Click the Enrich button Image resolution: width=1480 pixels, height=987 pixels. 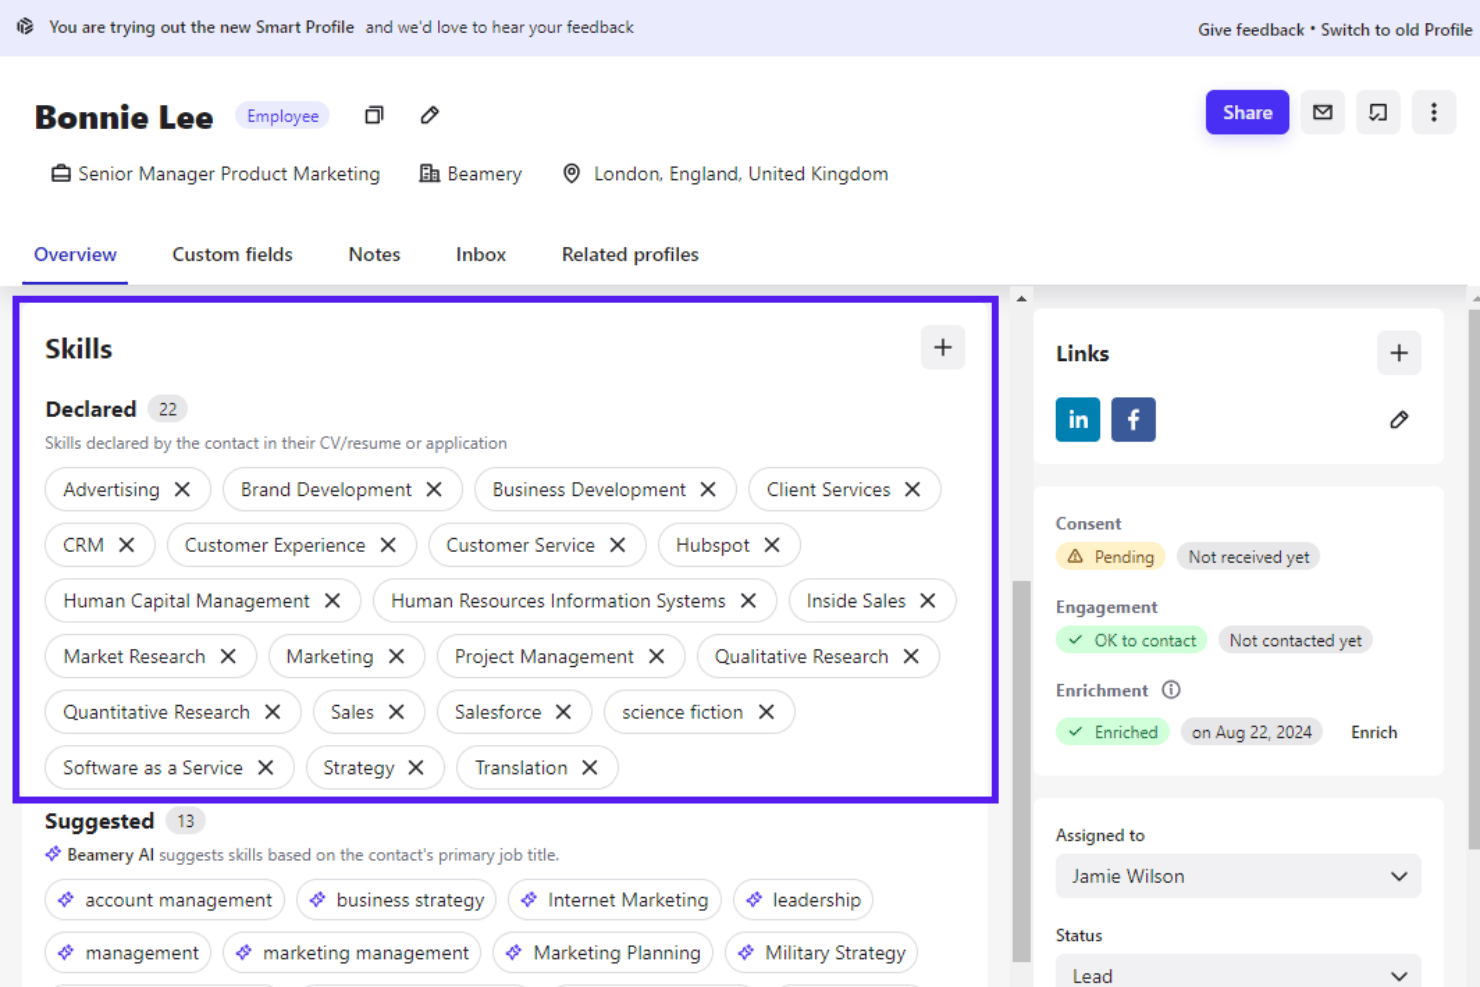[1374, 732]
